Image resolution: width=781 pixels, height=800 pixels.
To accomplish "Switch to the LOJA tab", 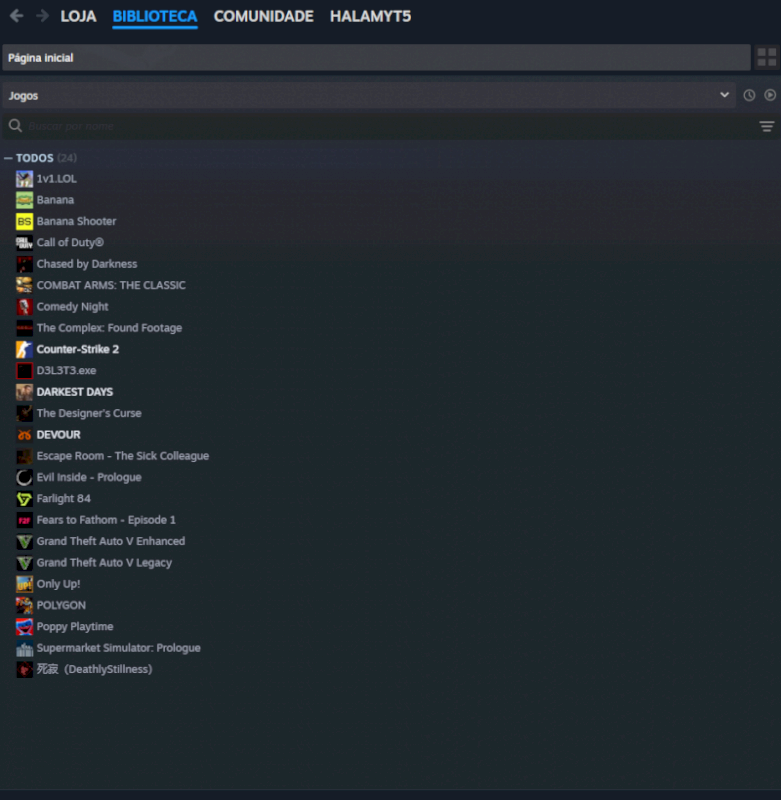I will click(x=78, y=16).
